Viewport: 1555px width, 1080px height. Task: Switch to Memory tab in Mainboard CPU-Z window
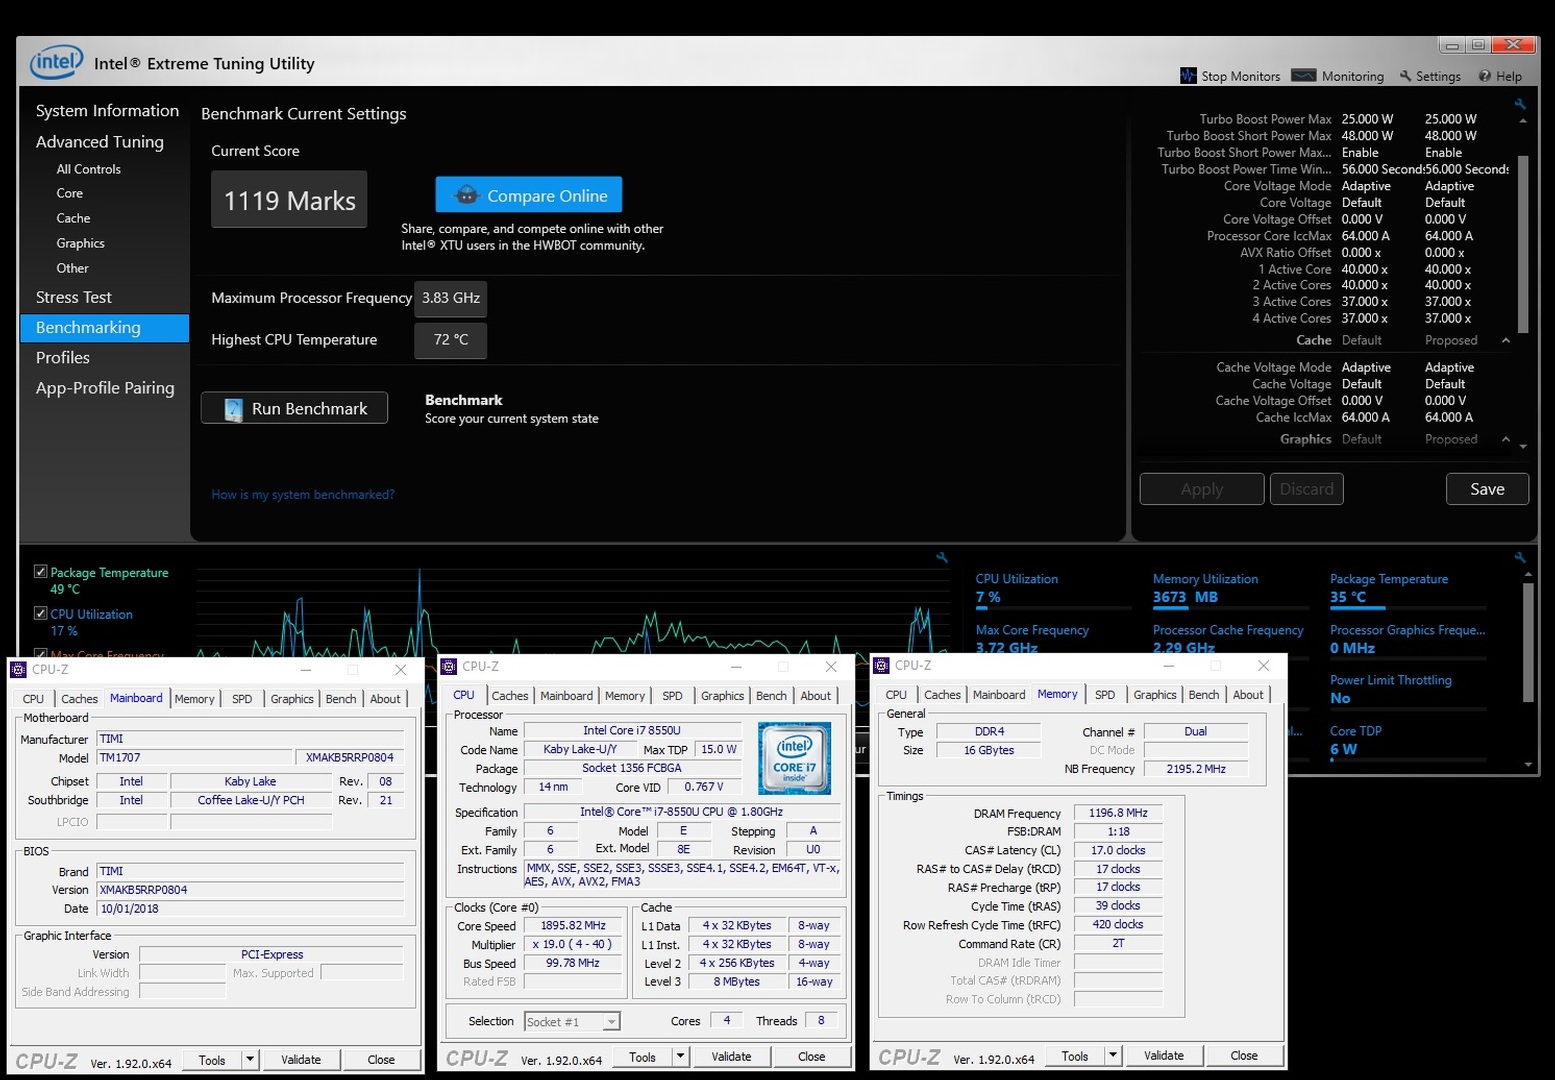click(194, 699)
